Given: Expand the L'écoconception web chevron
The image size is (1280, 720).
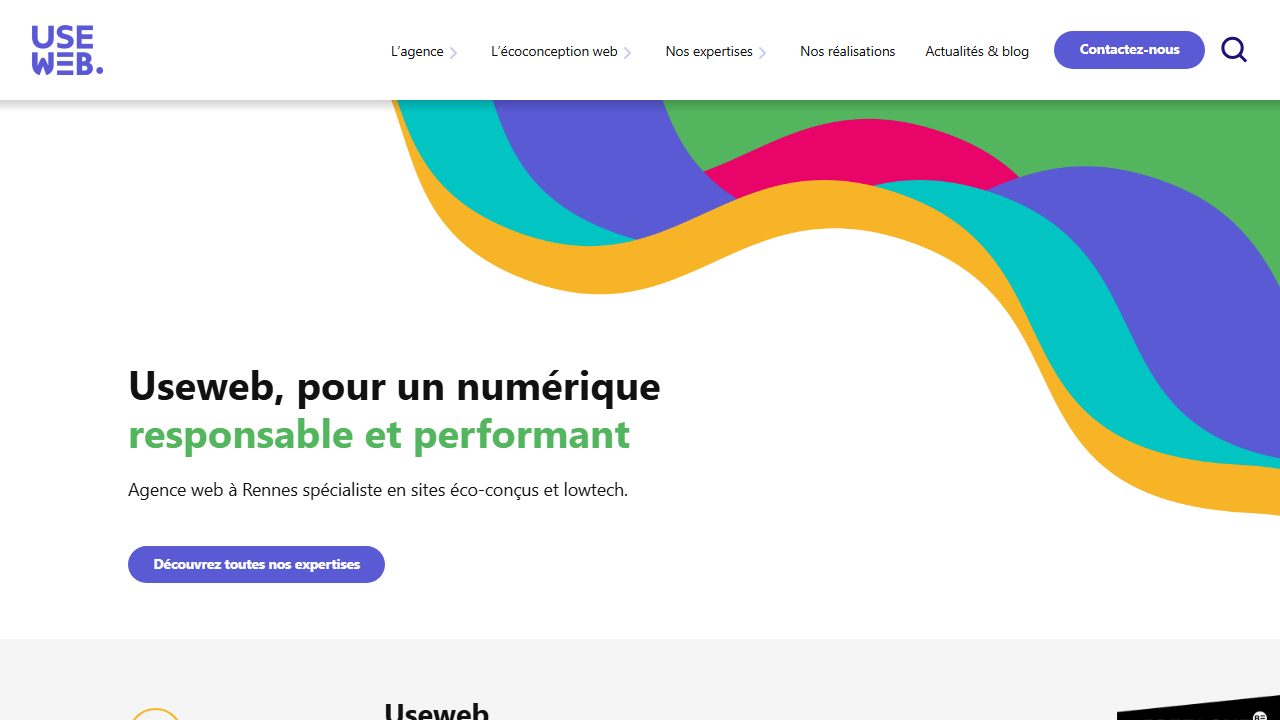Looking at the screenshot, I should pyautogui.click(x=627, y=53).
